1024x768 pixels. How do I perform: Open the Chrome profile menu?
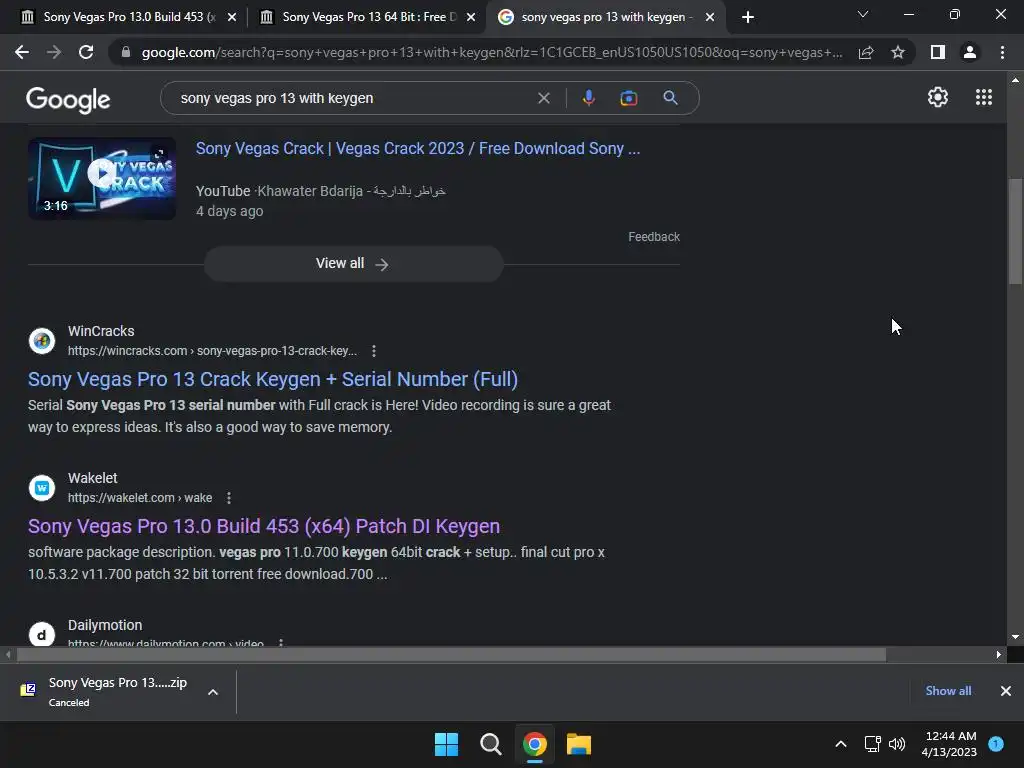coord(970,52)
